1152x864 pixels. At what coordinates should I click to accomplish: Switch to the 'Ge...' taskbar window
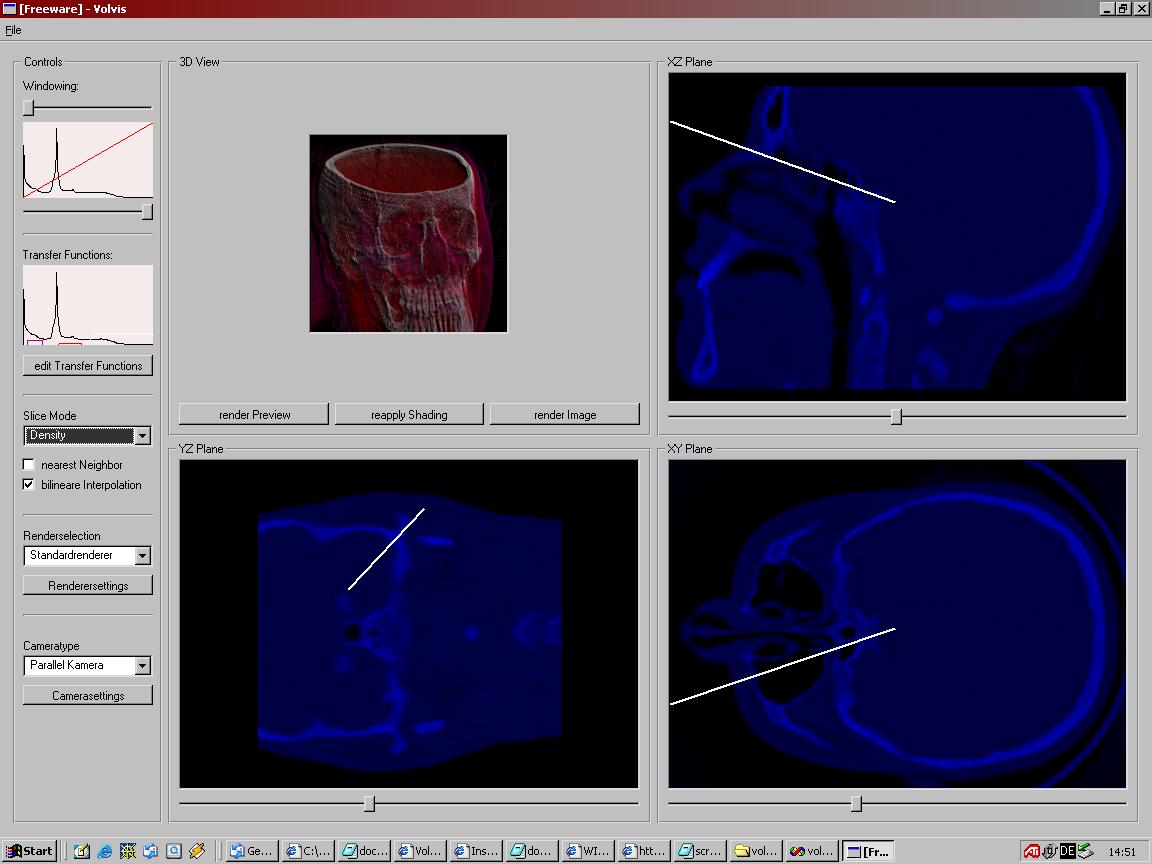[251, 851]
